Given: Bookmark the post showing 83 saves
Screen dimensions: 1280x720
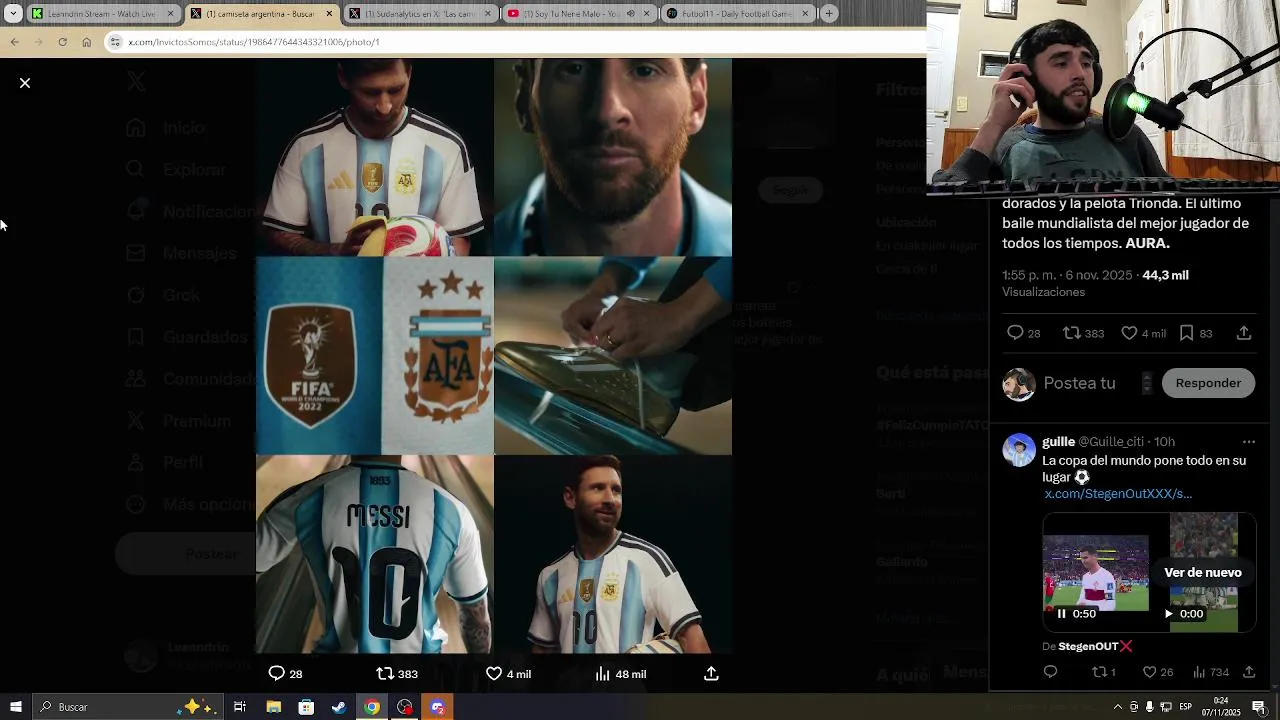Looking at the screenshot, I should tap(1186, 333).
